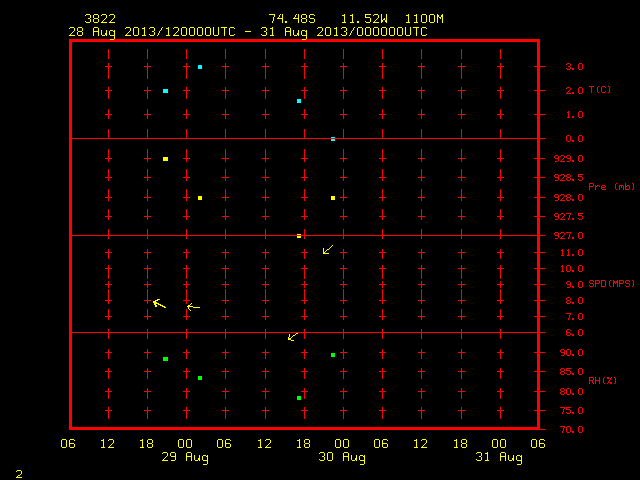Select the cyan point on 0.0 line

[333, 139]
